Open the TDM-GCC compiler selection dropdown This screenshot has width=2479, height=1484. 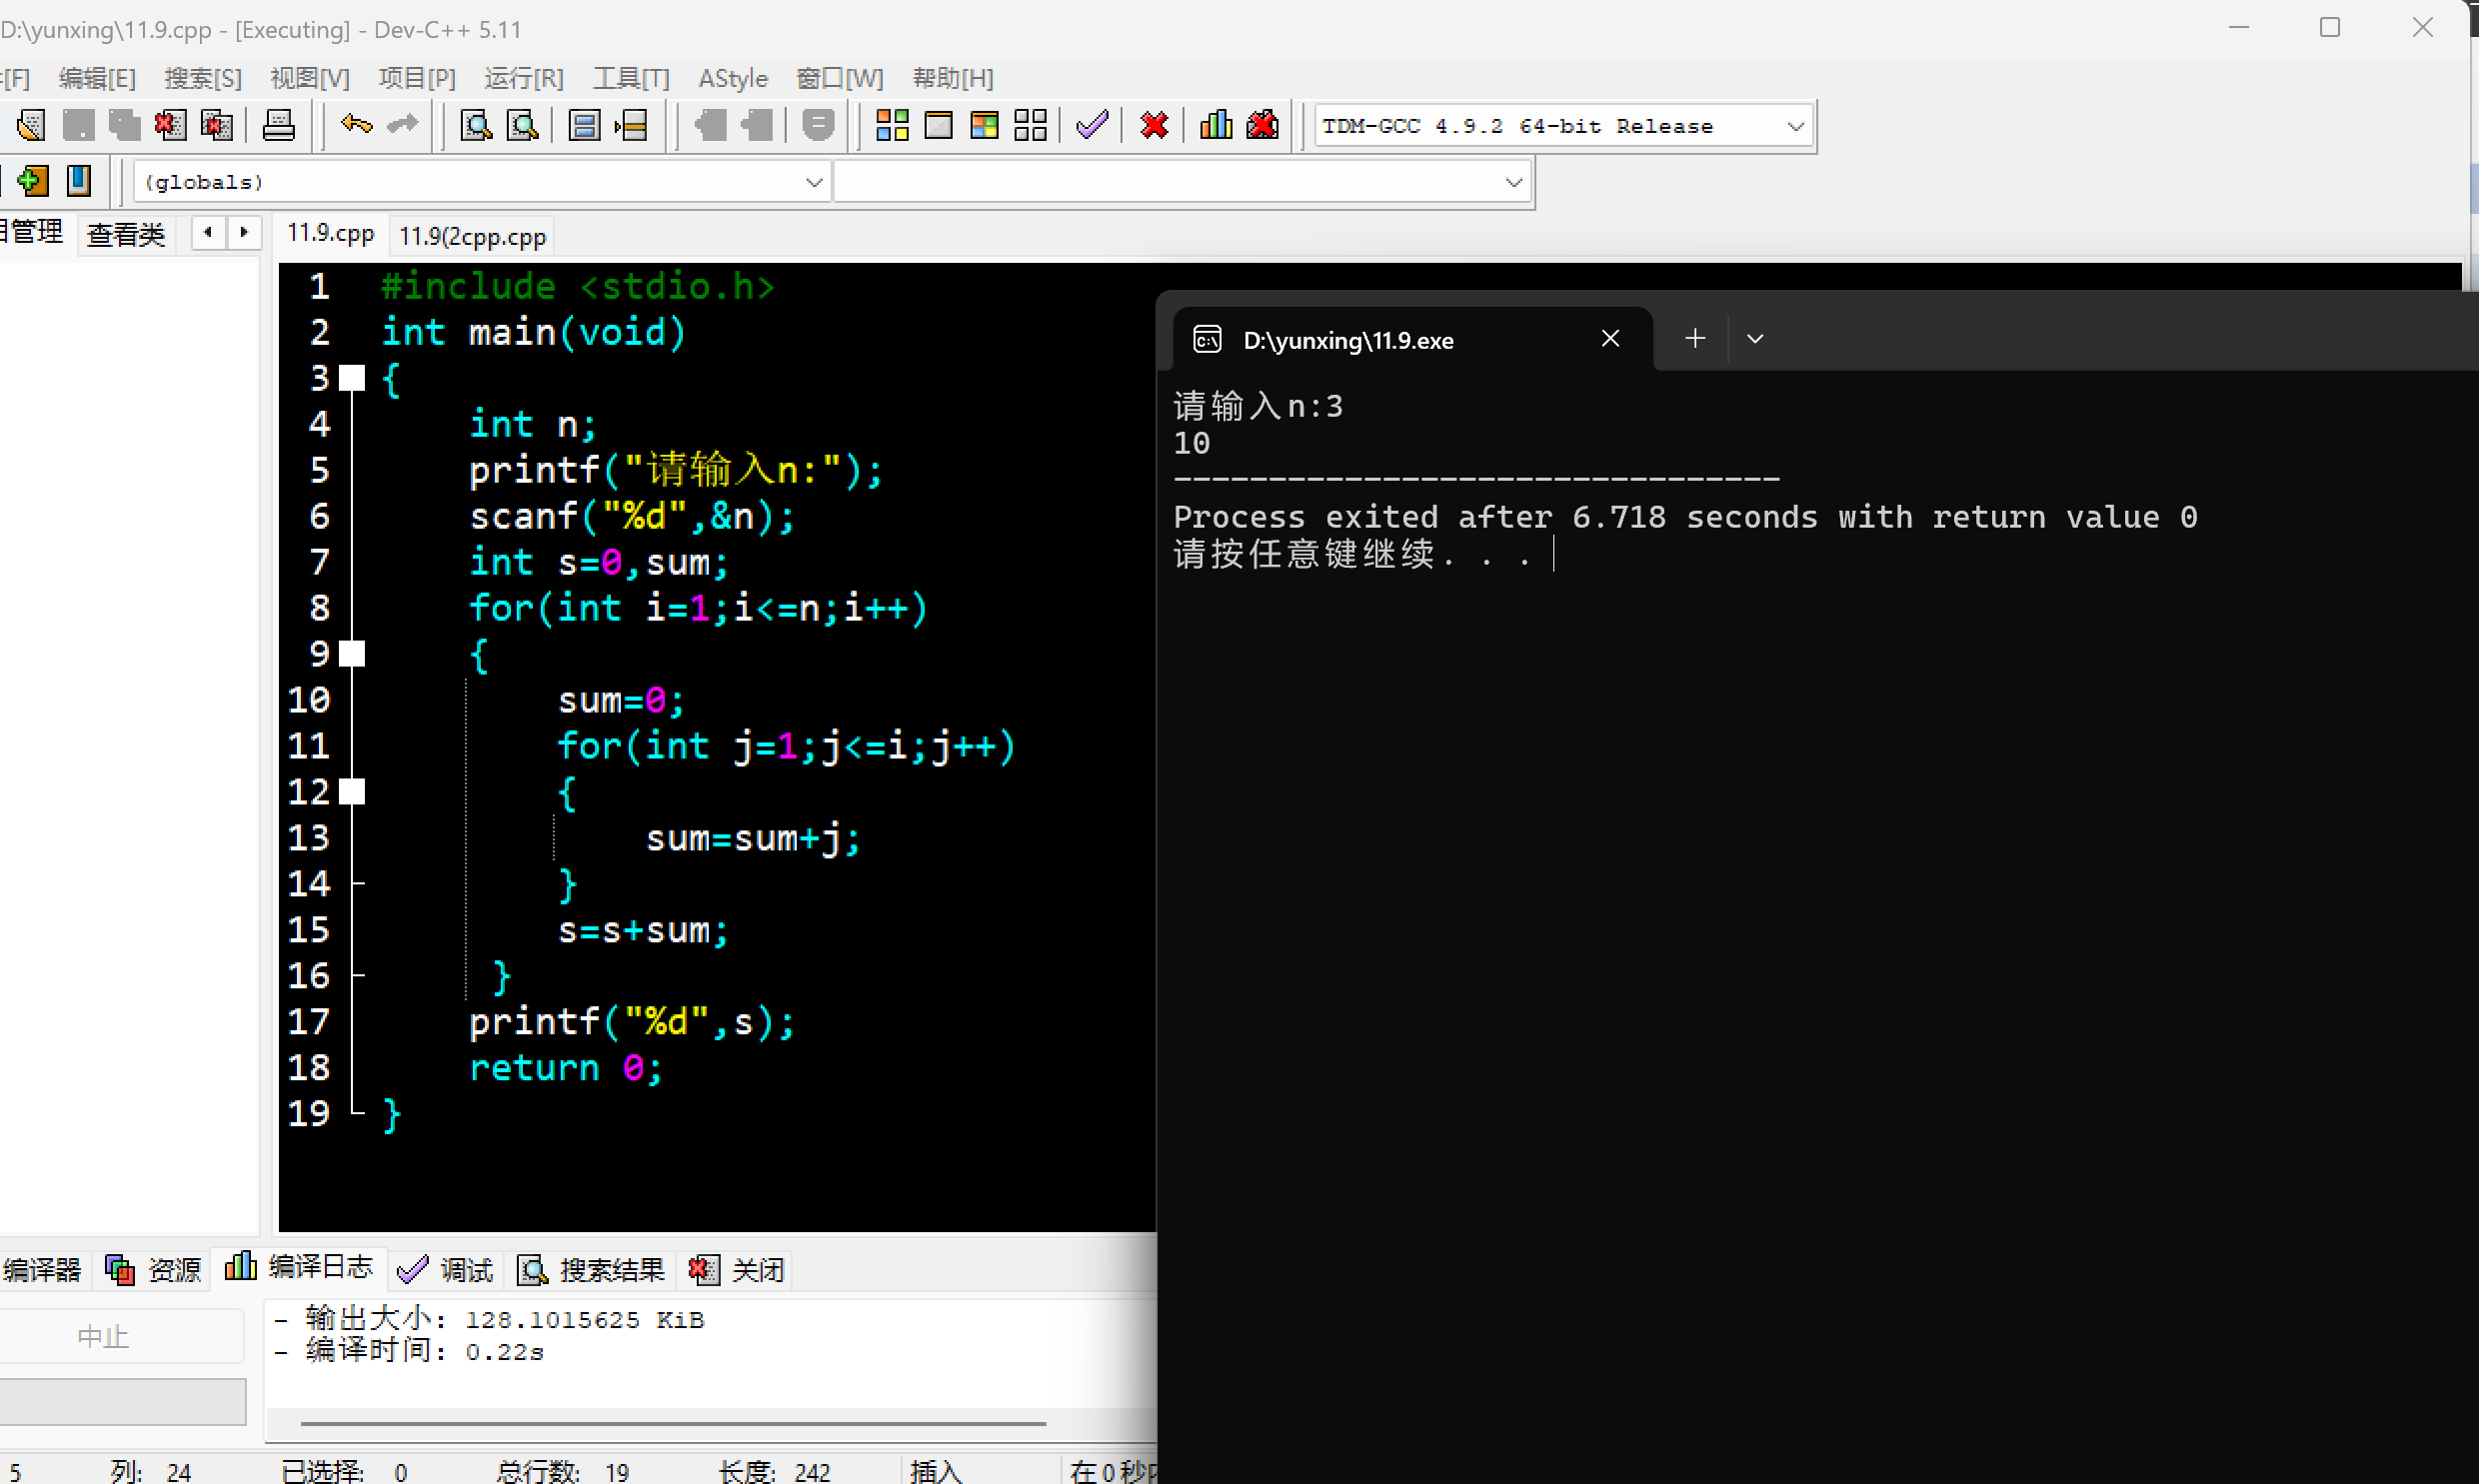coord(1795,127)
